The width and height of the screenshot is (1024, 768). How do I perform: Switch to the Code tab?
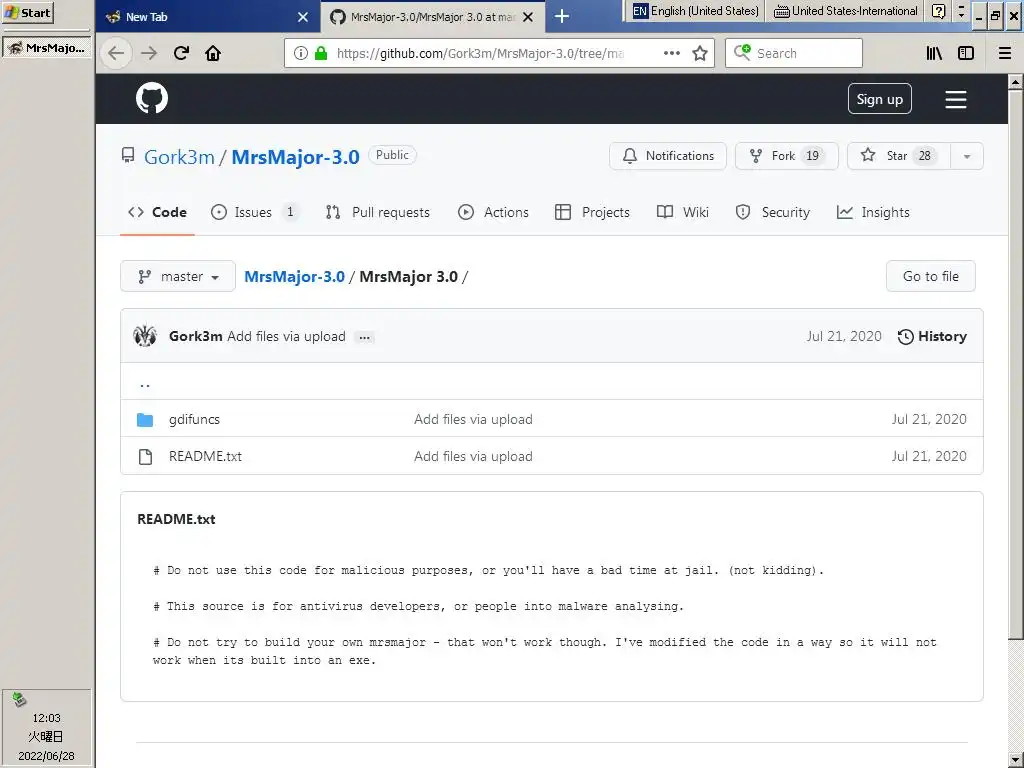pyautogui.click(x=157, y=212)
